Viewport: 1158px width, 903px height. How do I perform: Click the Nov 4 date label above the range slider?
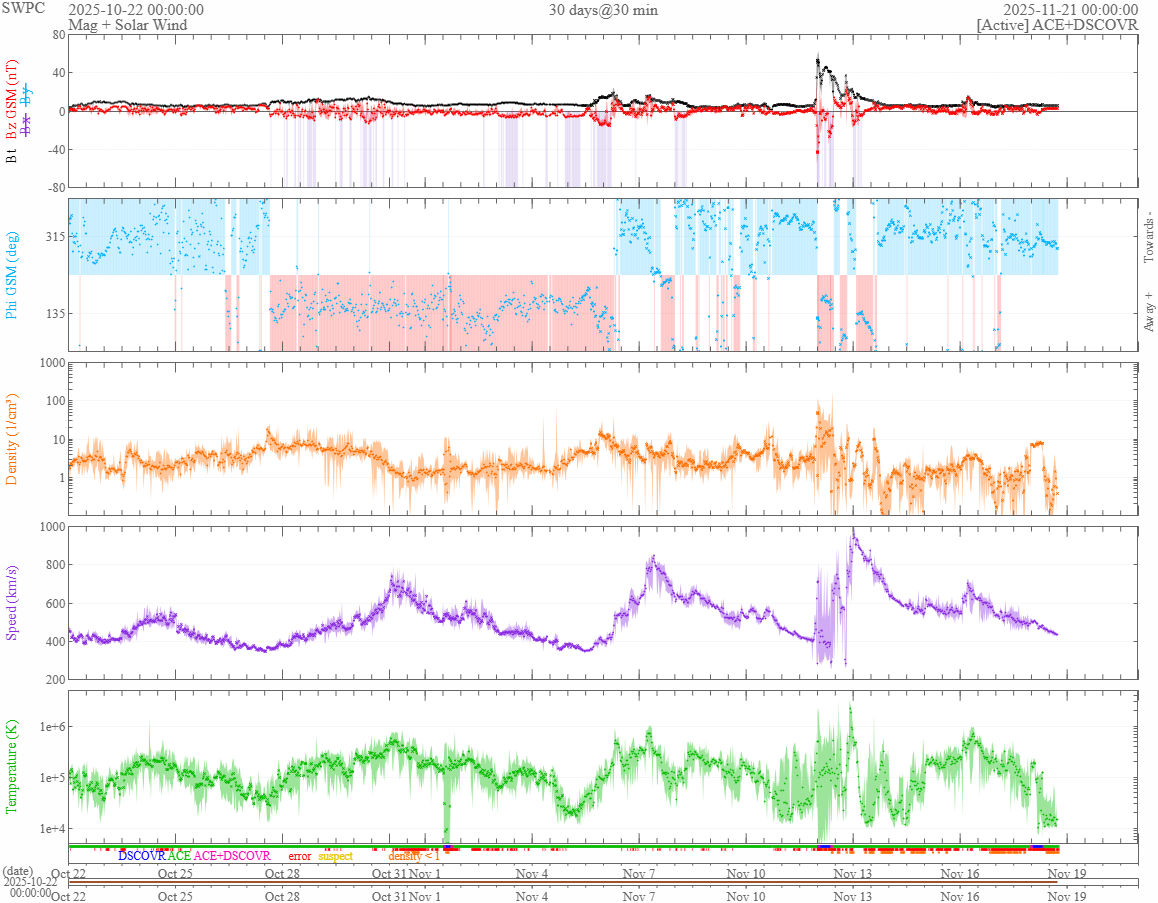[532, 873]
